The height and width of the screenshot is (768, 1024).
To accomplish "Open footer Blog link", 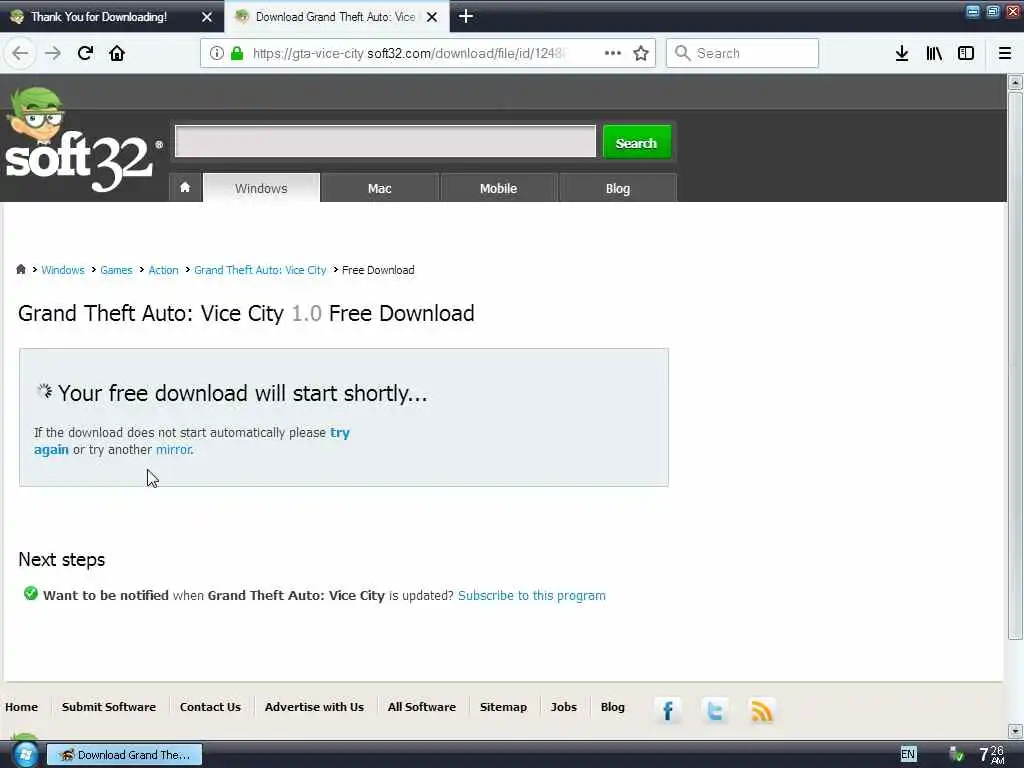I will (x=613, y=707).
